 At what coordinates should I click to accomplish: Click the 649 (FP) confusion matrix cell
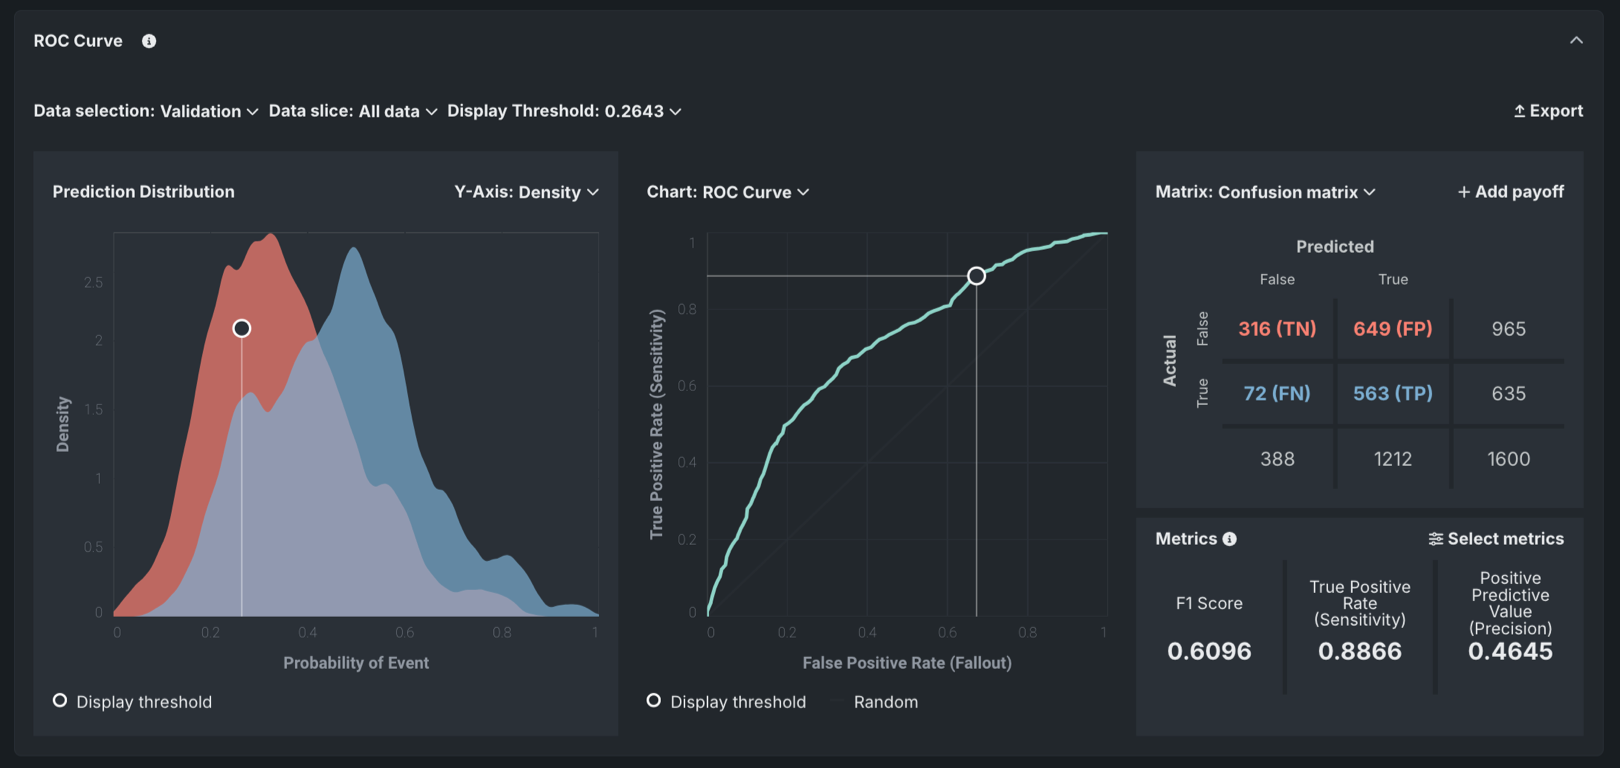pos(1392,328)
